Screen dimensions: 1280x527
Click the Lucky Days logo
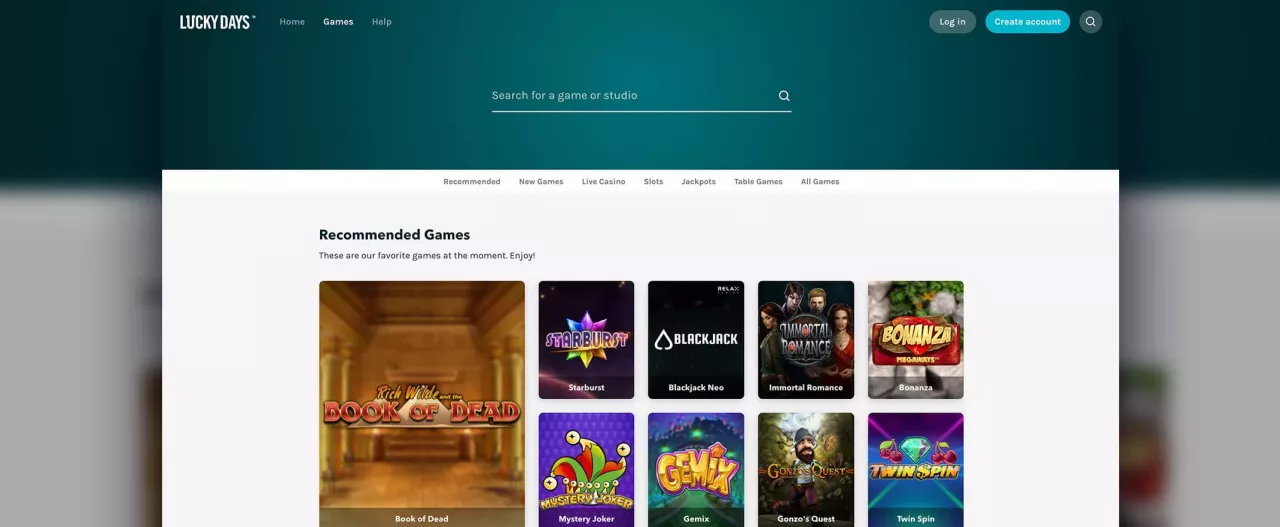tap(218, 22)
